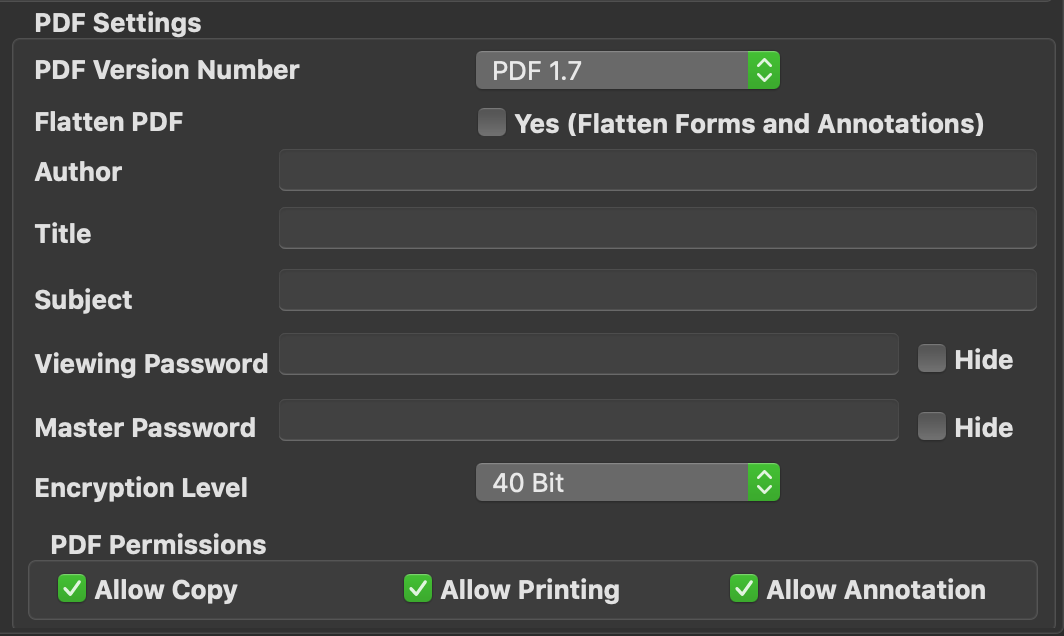Open the Encryption Level dropdown
1064x636 pixels.
point(627,482)
